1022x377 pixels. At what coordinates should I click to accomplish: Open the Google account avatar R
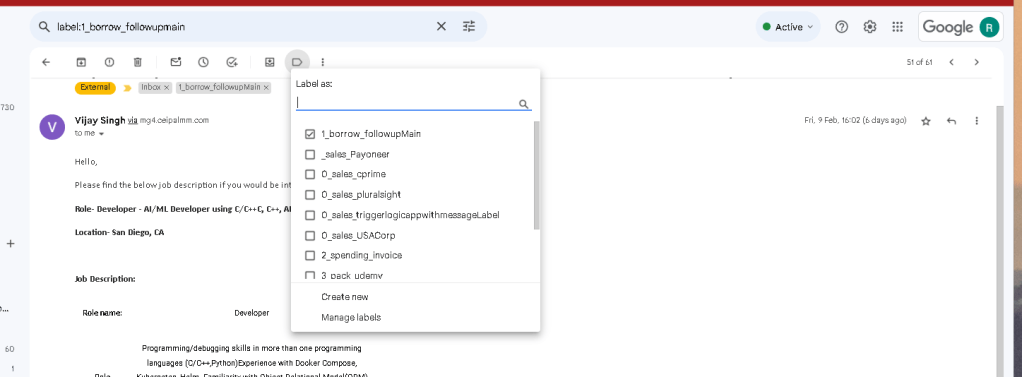989,27
